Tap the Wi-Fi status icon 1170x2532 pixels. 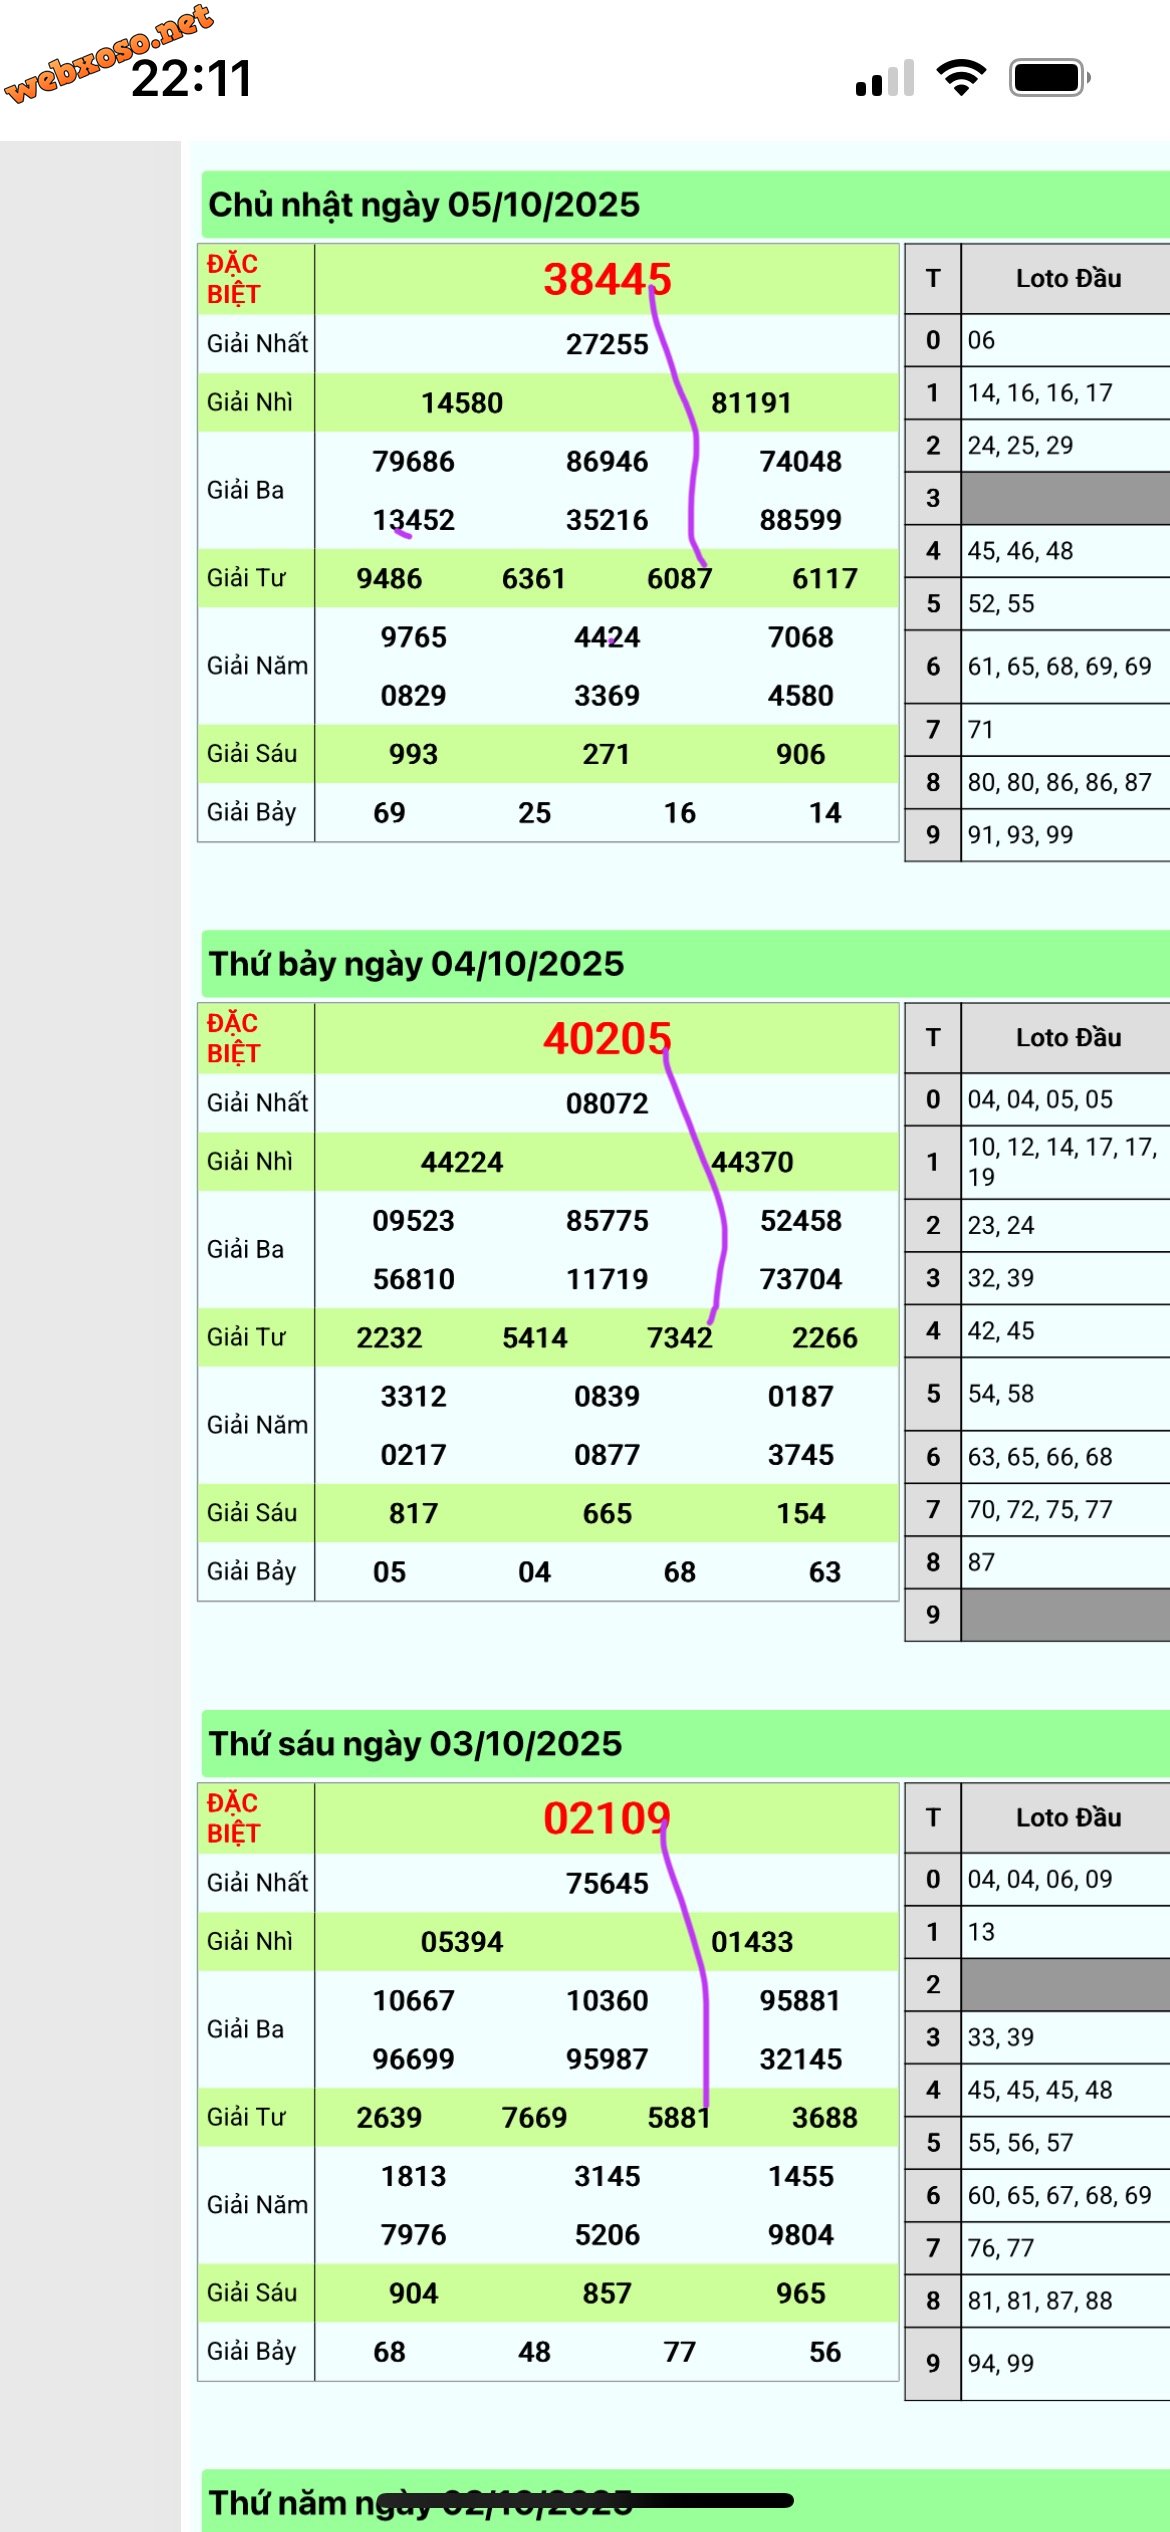pyautogui.click(x=960, y=78)
